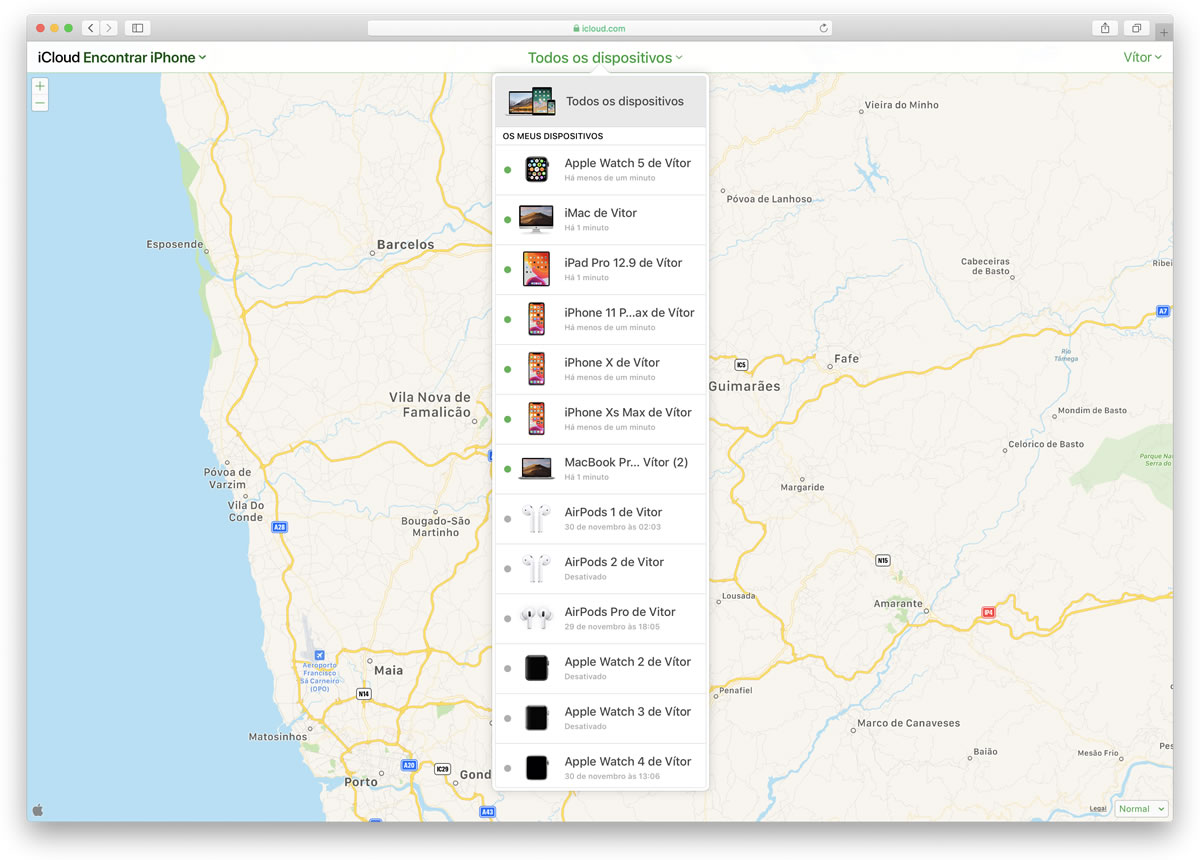Zoom in the map with plus button

click(40, 86)
